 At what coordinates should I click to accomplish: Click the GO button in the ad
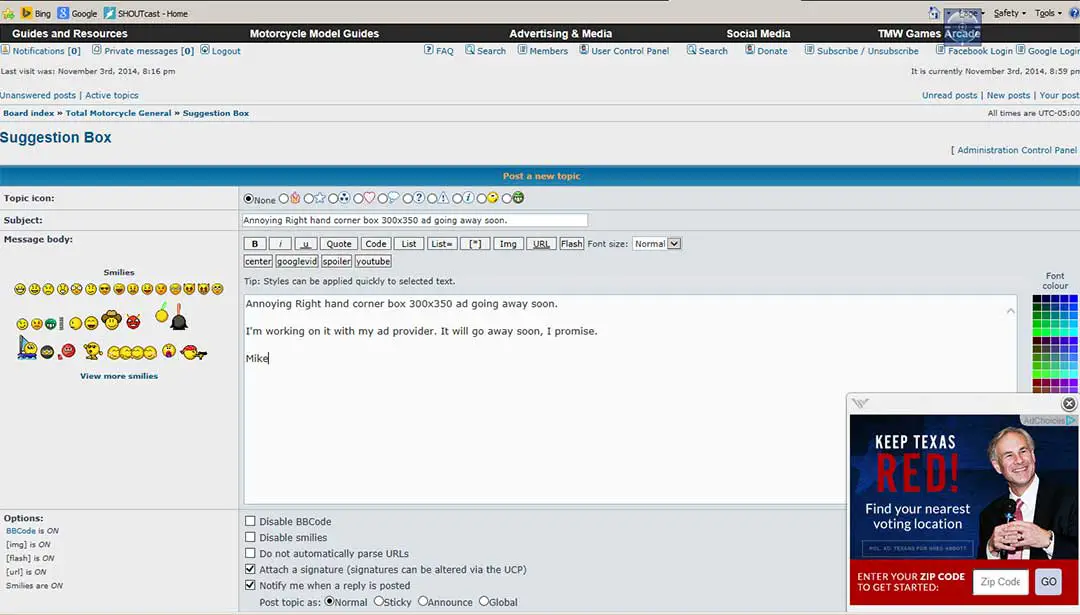pyautogui.click(x=1049, y=582)
